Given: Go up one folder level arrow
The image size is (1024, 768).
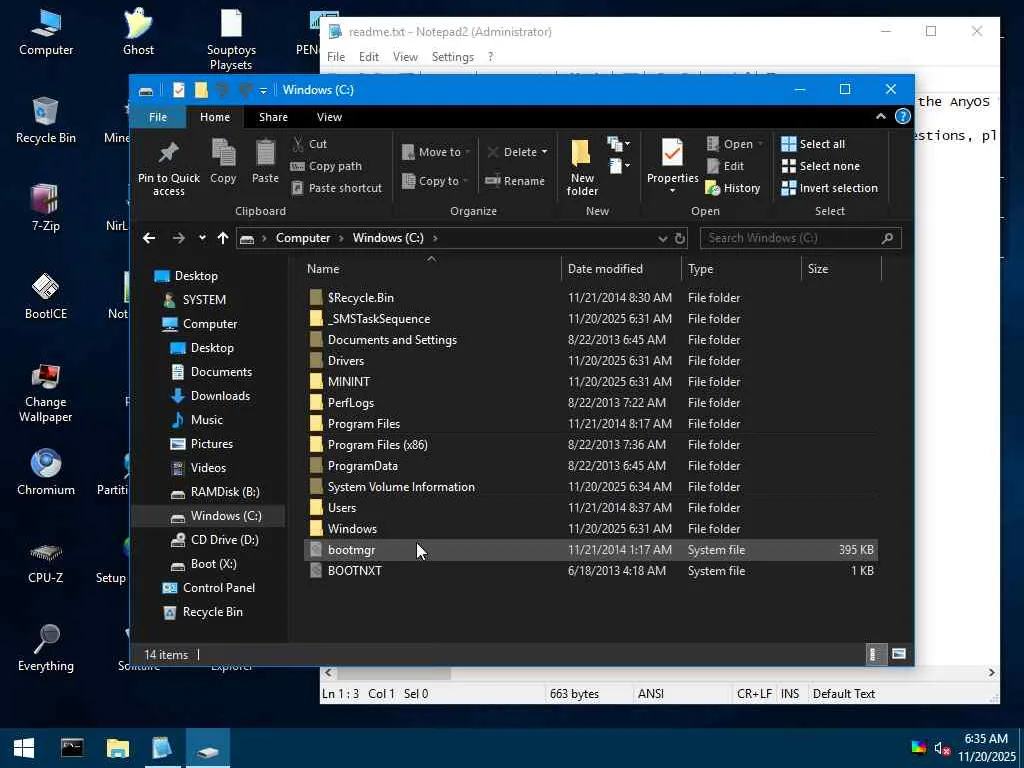Looking at the screenshot, I should click(x=223, y=238).
